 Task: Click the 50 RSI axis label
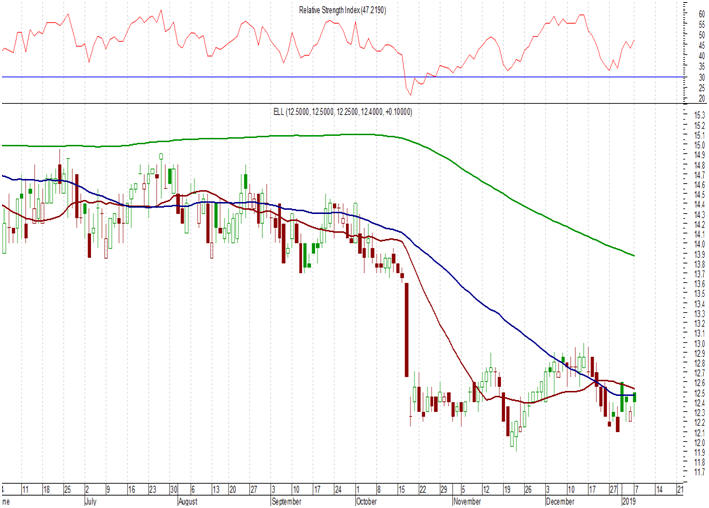coord(702,35)
